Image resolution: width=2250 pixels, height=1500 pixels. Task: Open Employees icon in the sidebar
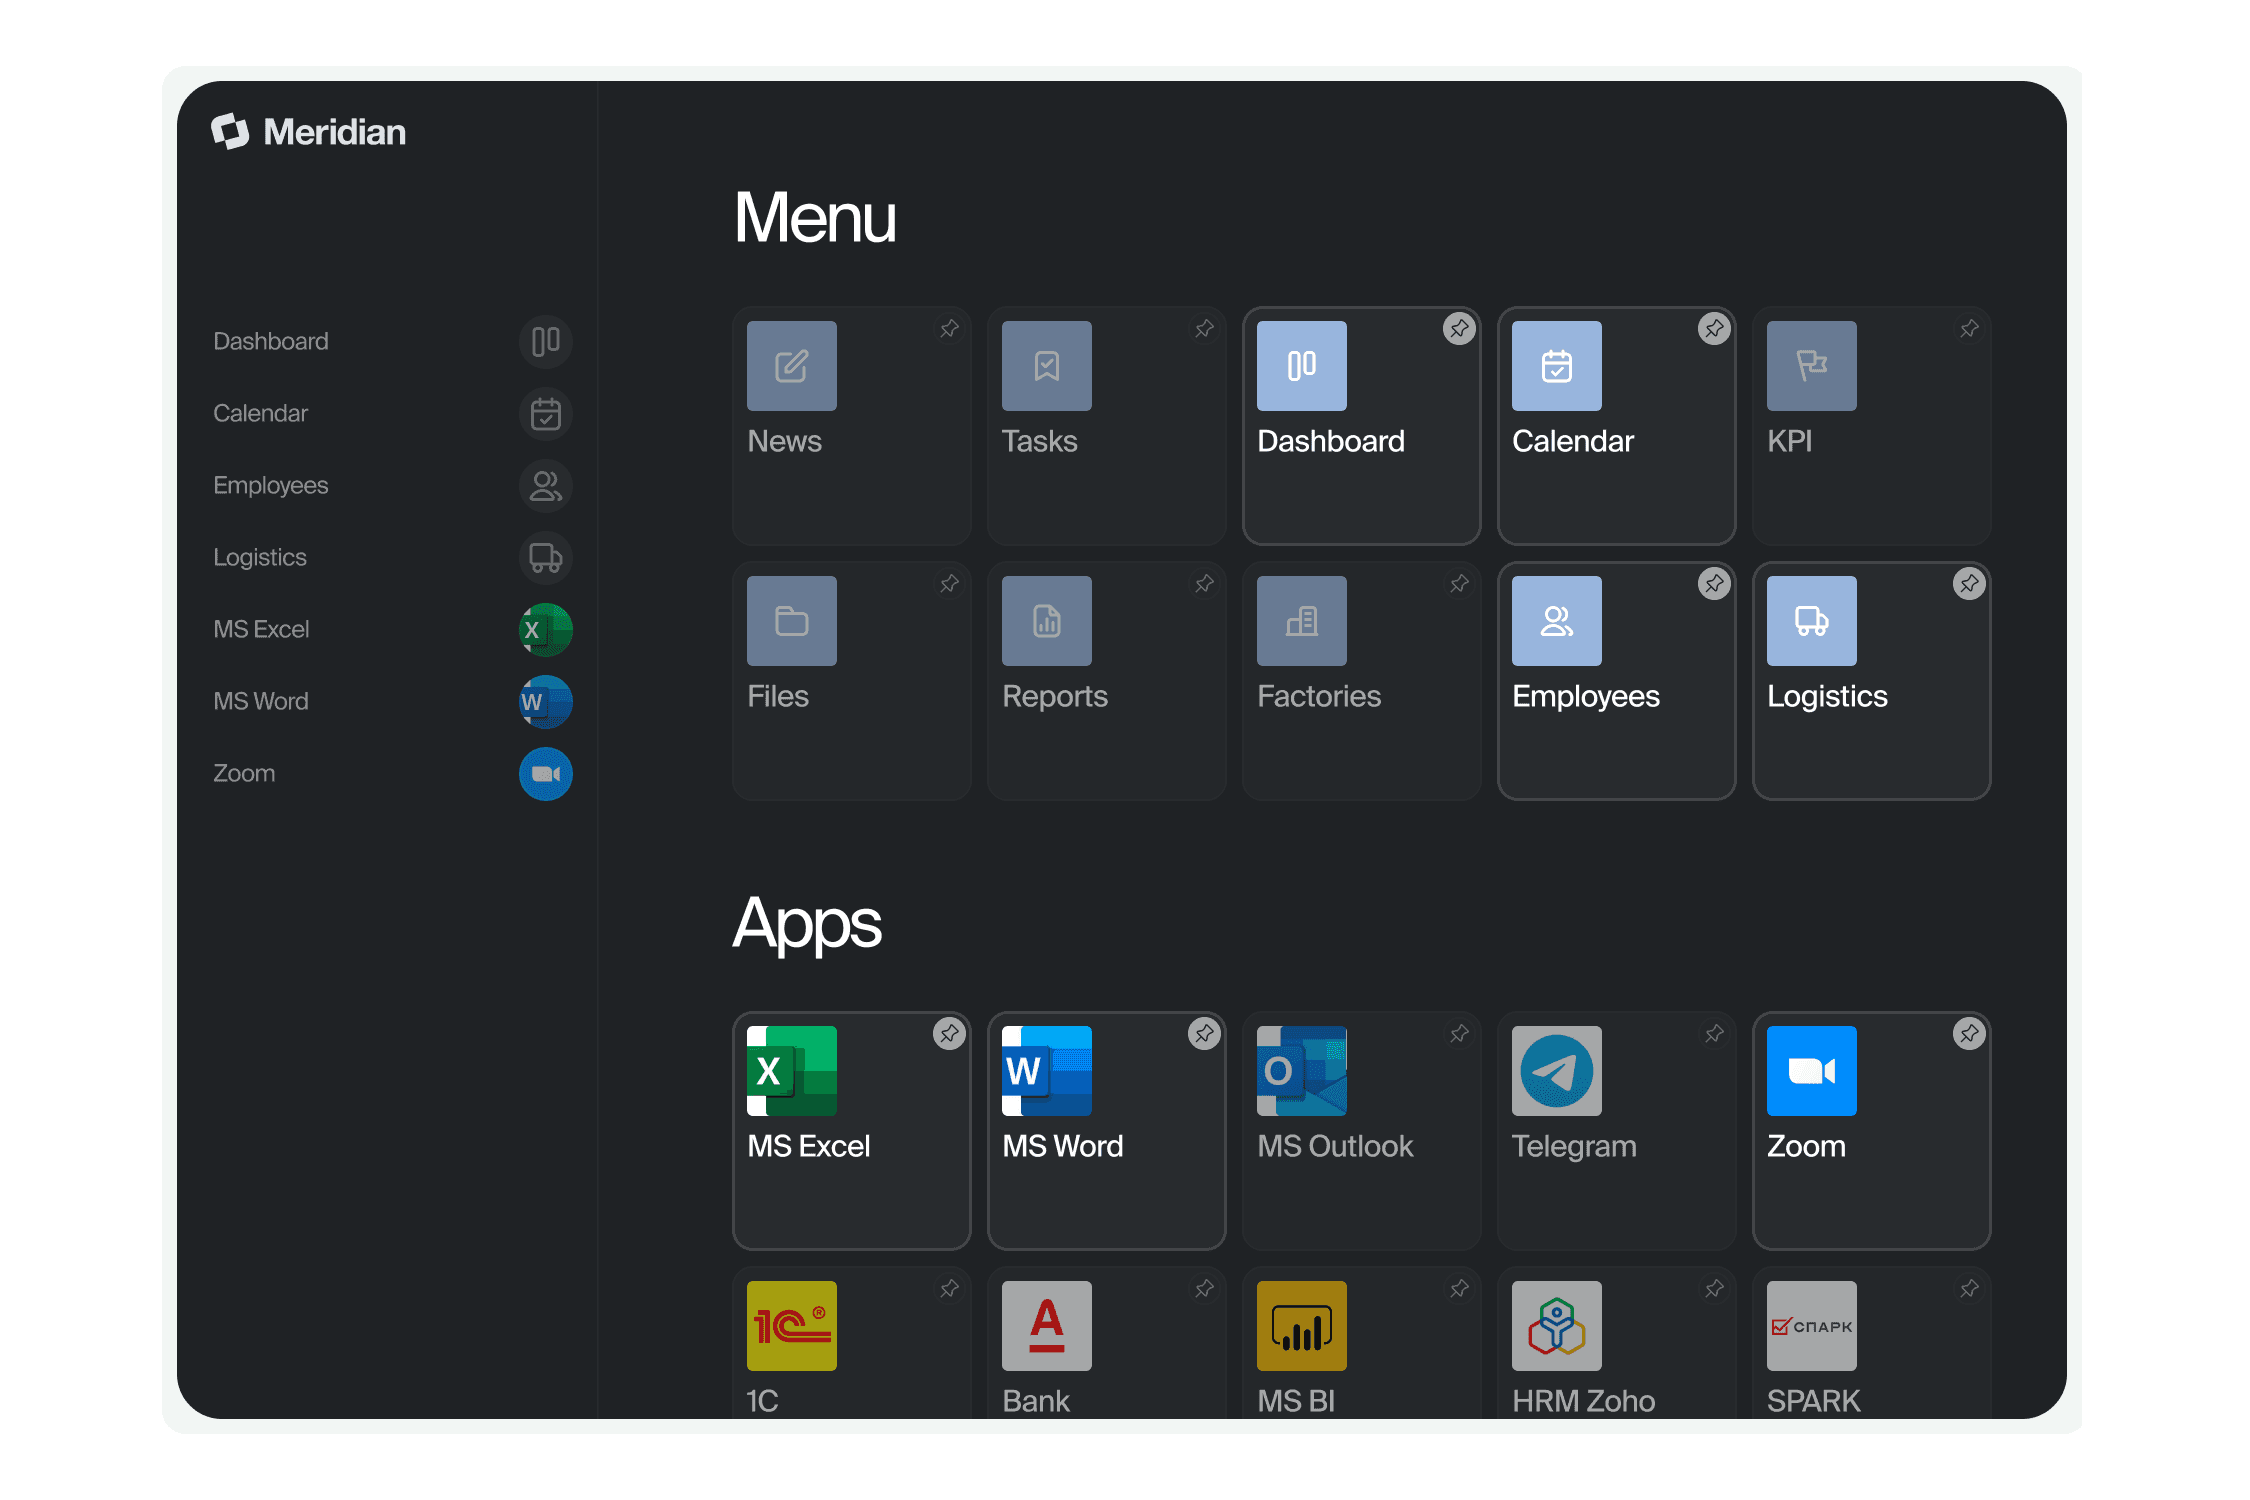546,485
